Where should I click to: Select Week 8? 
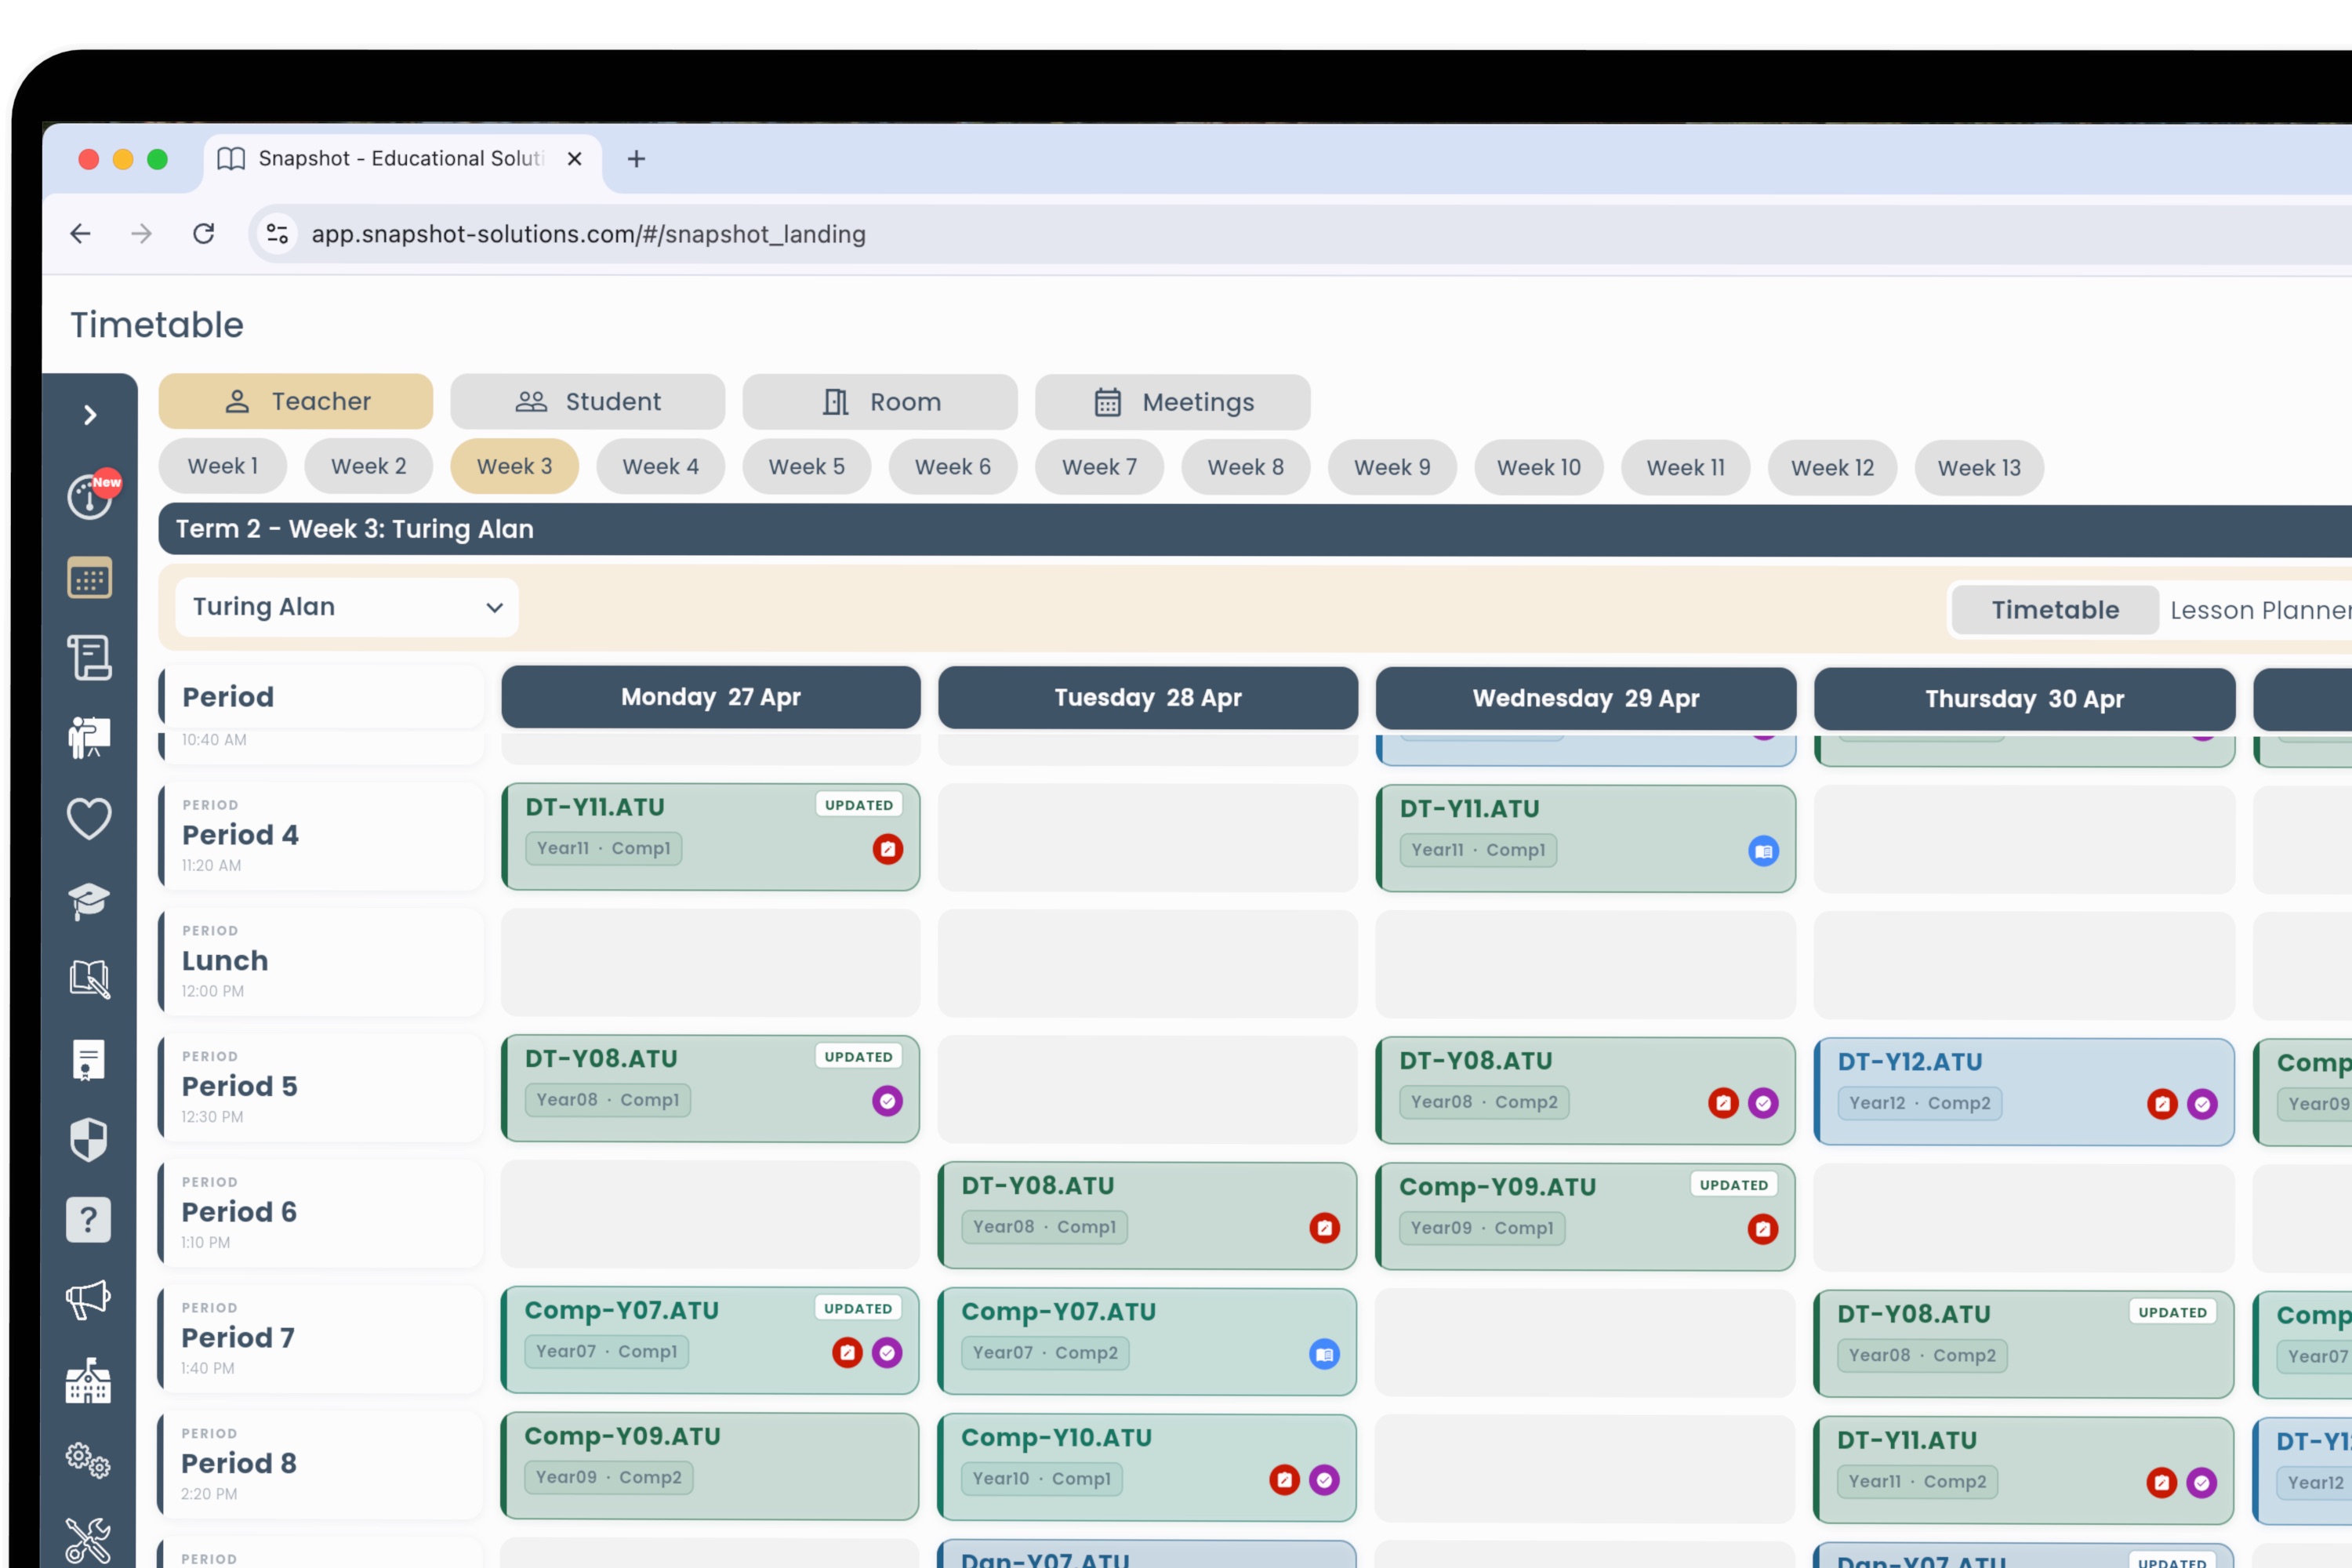pos(1246,467)
